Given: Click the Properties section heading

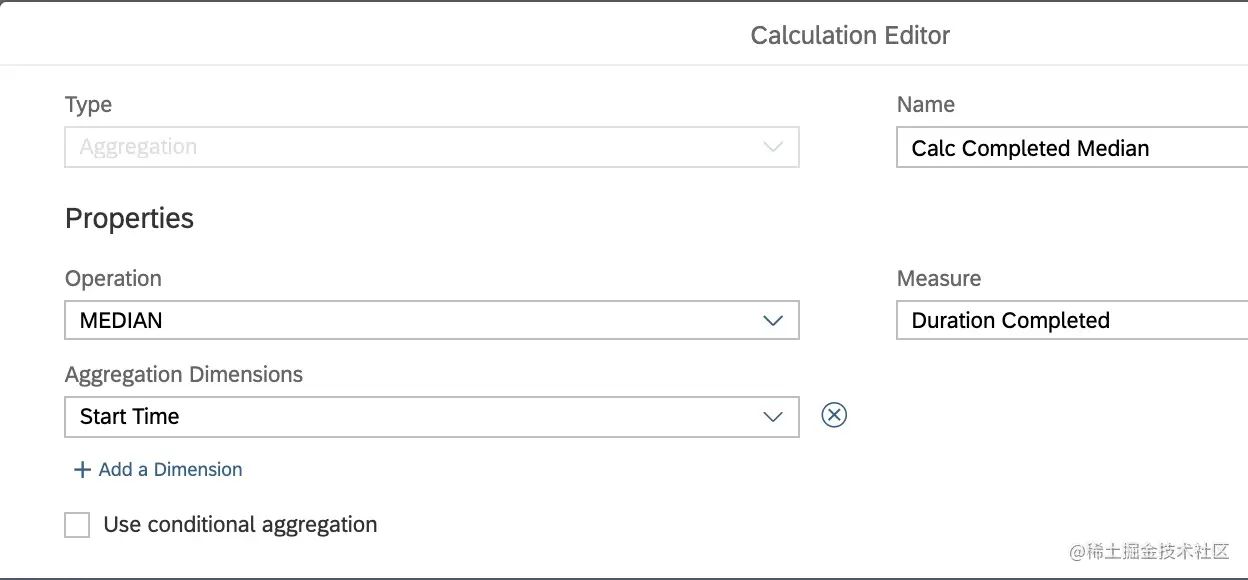Looking at the screenshot, I should pyautogui.click(x=129, y=219).
